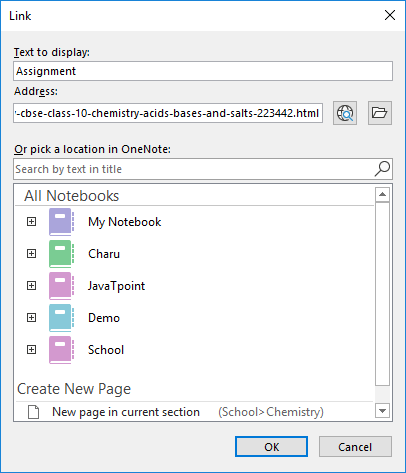406x473 pixels.
Task: Expand the School notebook node
Action: 31,350
